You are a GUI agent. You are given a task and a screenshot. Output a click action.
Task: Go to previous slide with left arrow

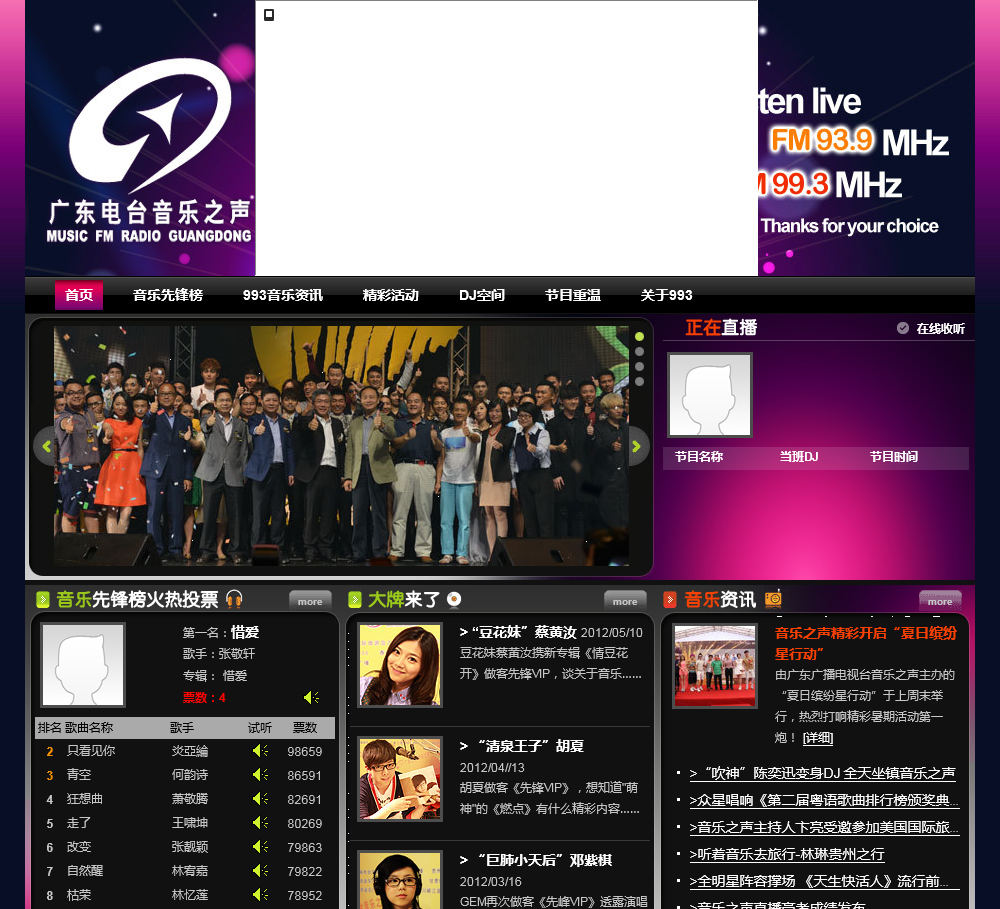tap(46, 447)
